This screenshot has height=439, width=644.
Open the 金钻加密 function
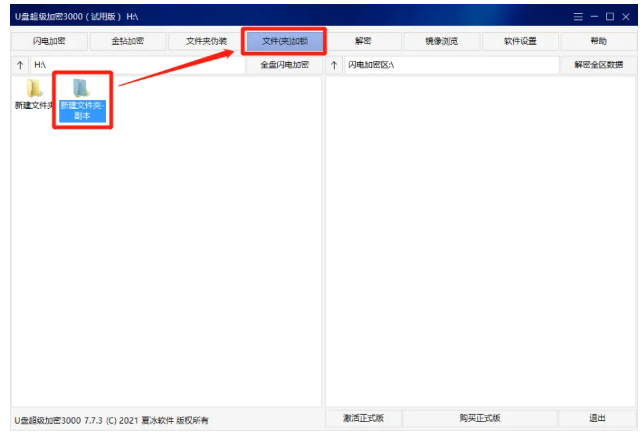(128, 41)
